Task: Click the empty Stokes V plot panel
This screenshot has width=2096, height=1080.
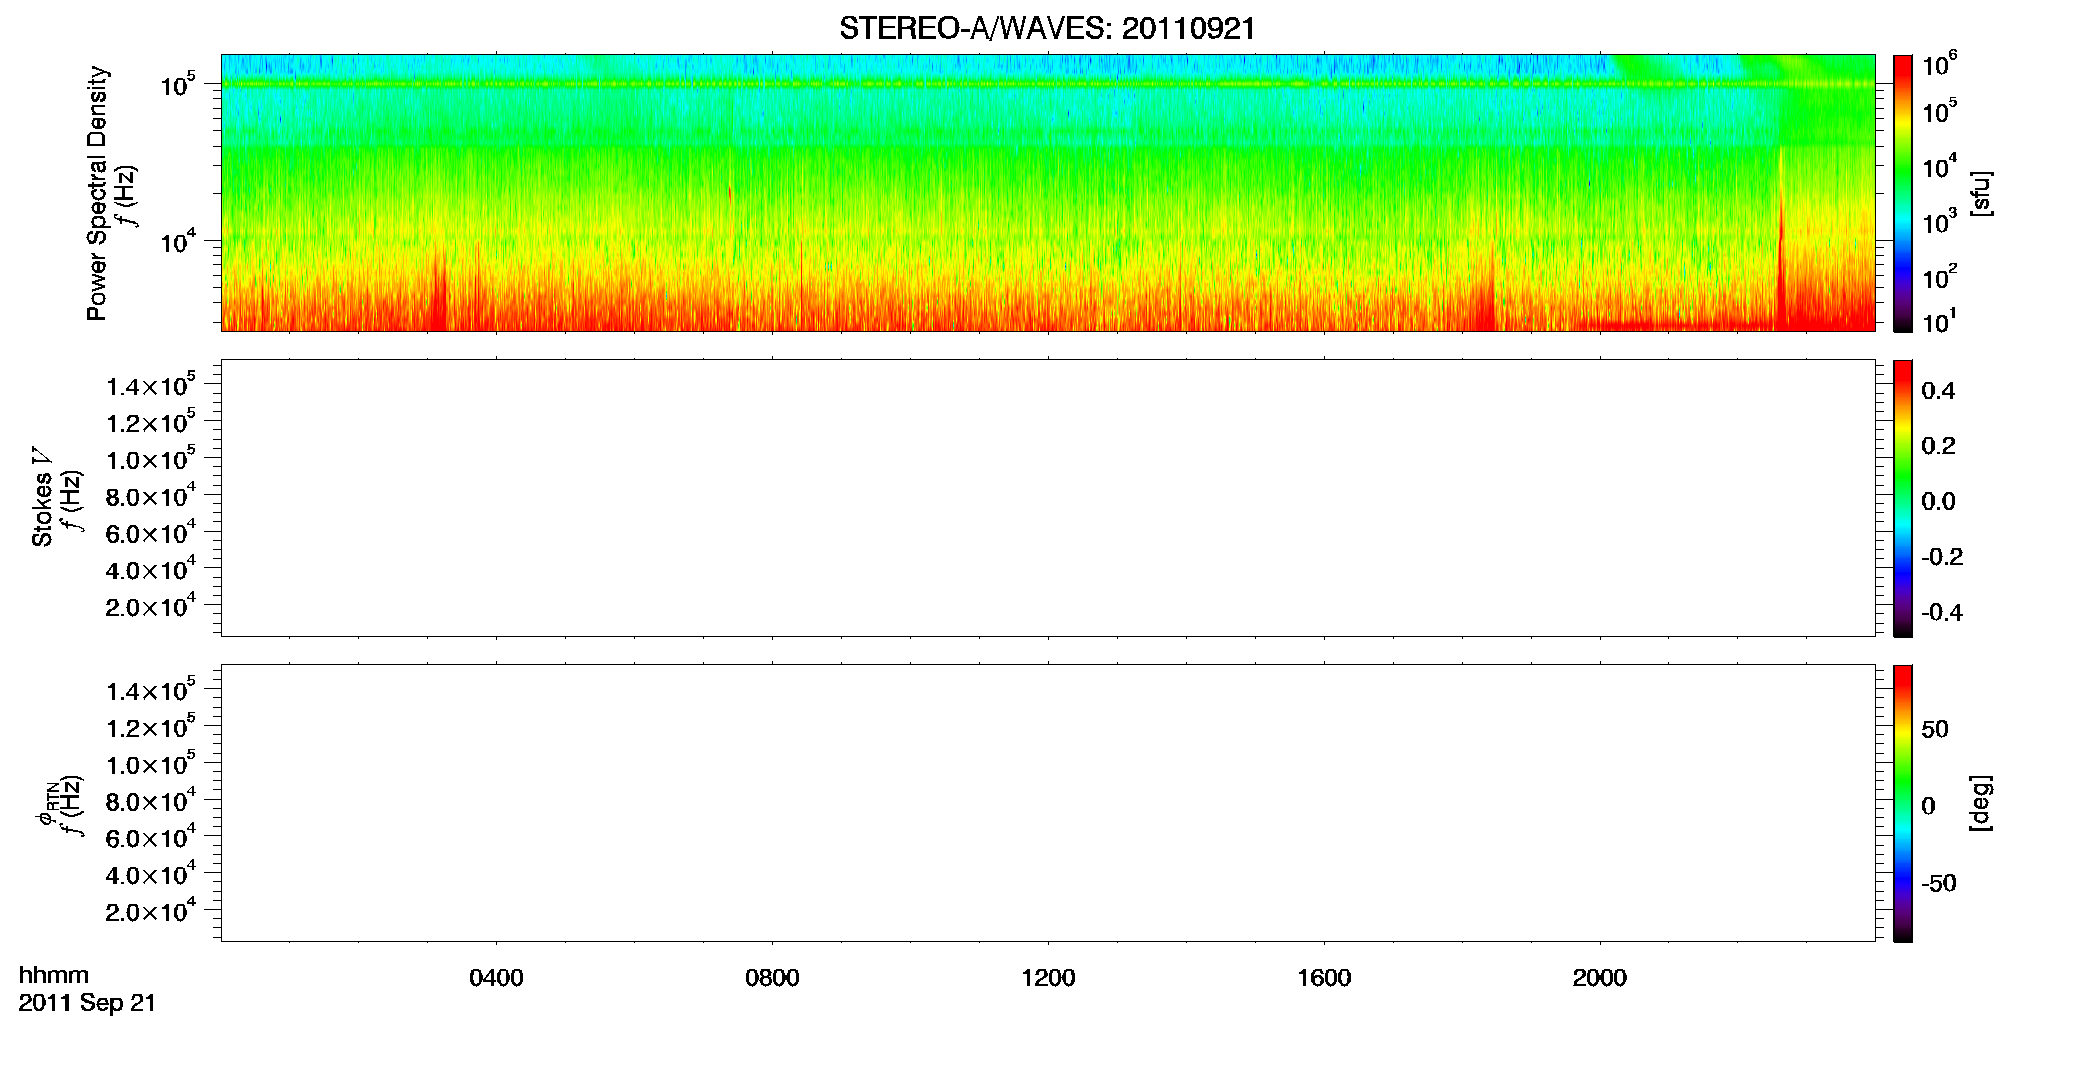Action: click(x=1048, y=497)
